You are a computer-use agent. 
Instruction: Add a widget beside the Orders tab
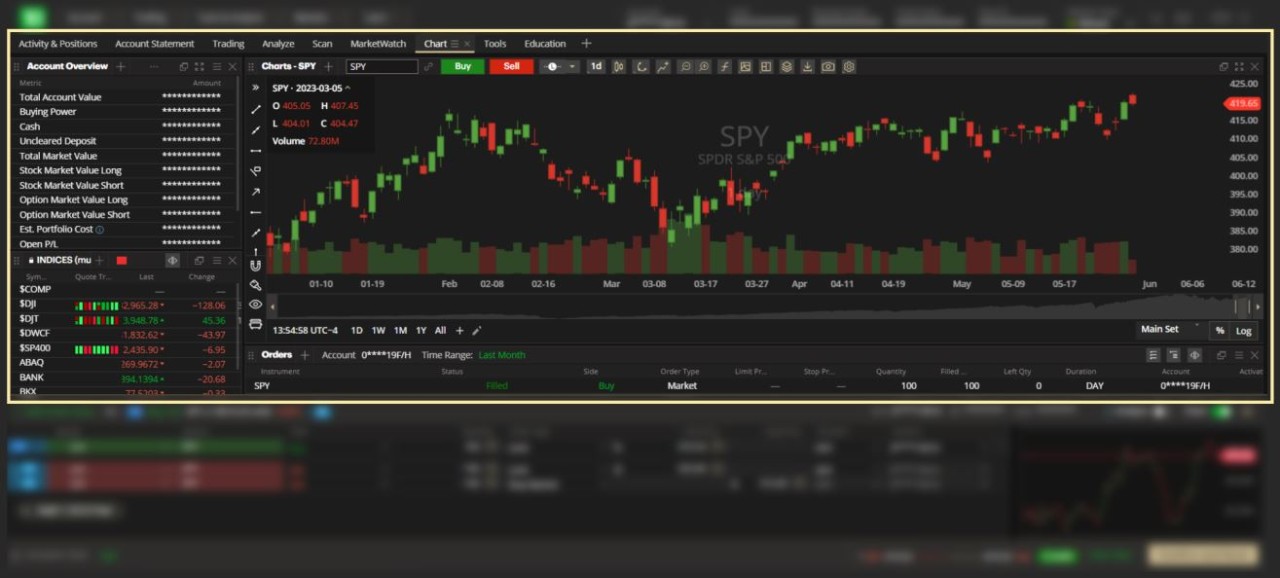tap(305, 355)
